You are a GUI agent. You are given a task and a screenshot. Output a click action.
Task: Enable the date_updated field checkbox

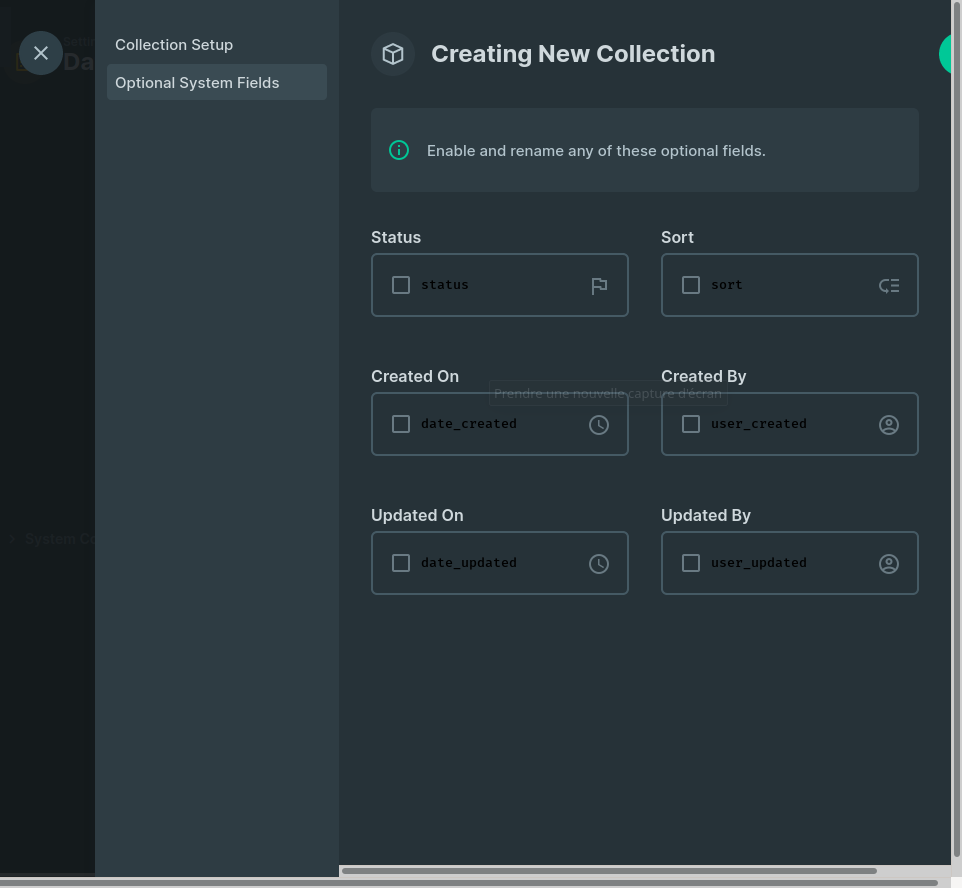(x=401, y=563)
